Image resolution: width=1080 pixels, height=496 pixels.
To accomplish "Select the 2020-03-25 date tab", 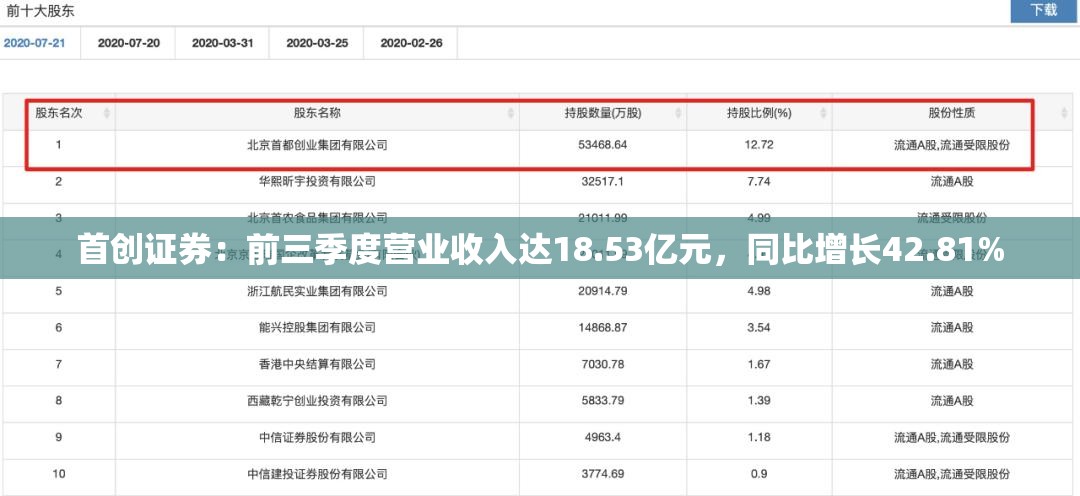I will [x=317, y=43].
